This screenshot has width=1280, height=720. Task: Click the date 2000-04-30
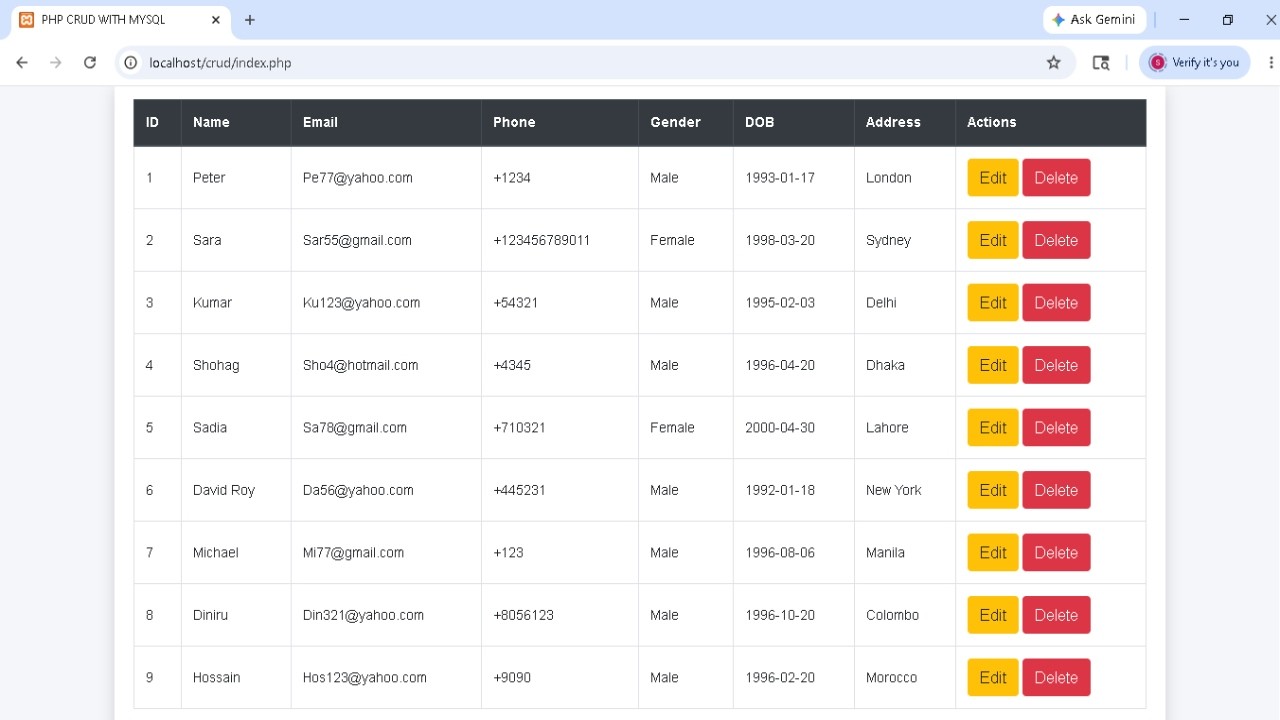click(780, 428)
